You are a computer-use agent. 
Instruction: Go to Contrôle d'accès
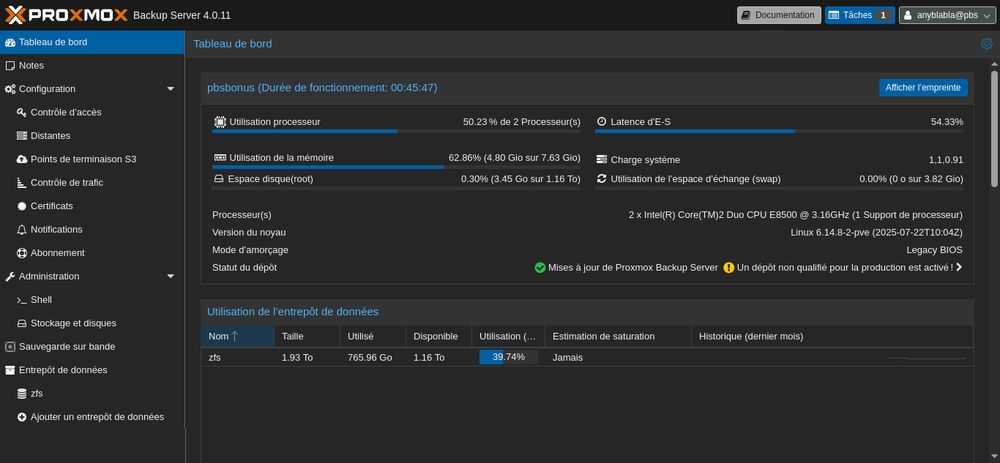click(x=92, y=112)
